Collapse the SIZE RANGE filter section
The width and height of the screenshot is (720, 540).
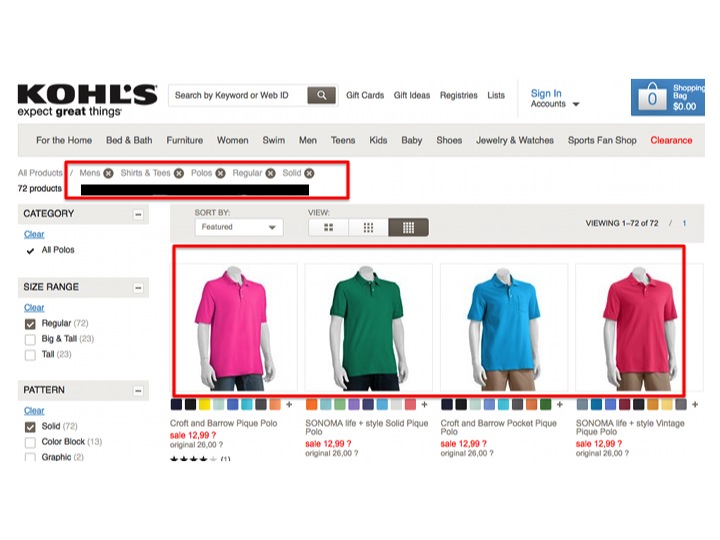pyautogui.click(x=138, y=288)
